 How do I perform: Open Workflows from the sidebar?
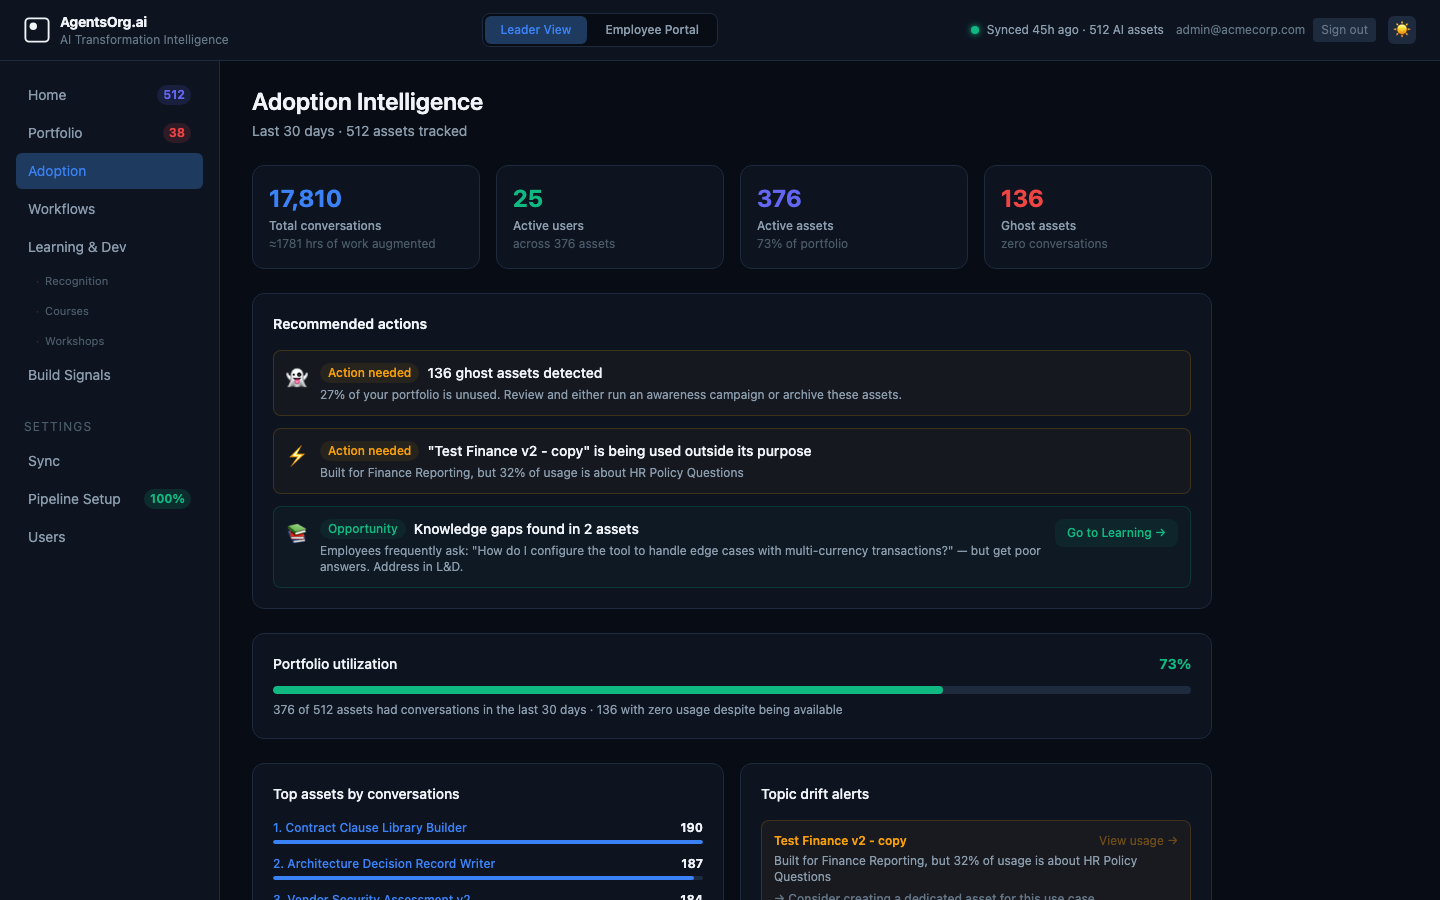(61, 209)
